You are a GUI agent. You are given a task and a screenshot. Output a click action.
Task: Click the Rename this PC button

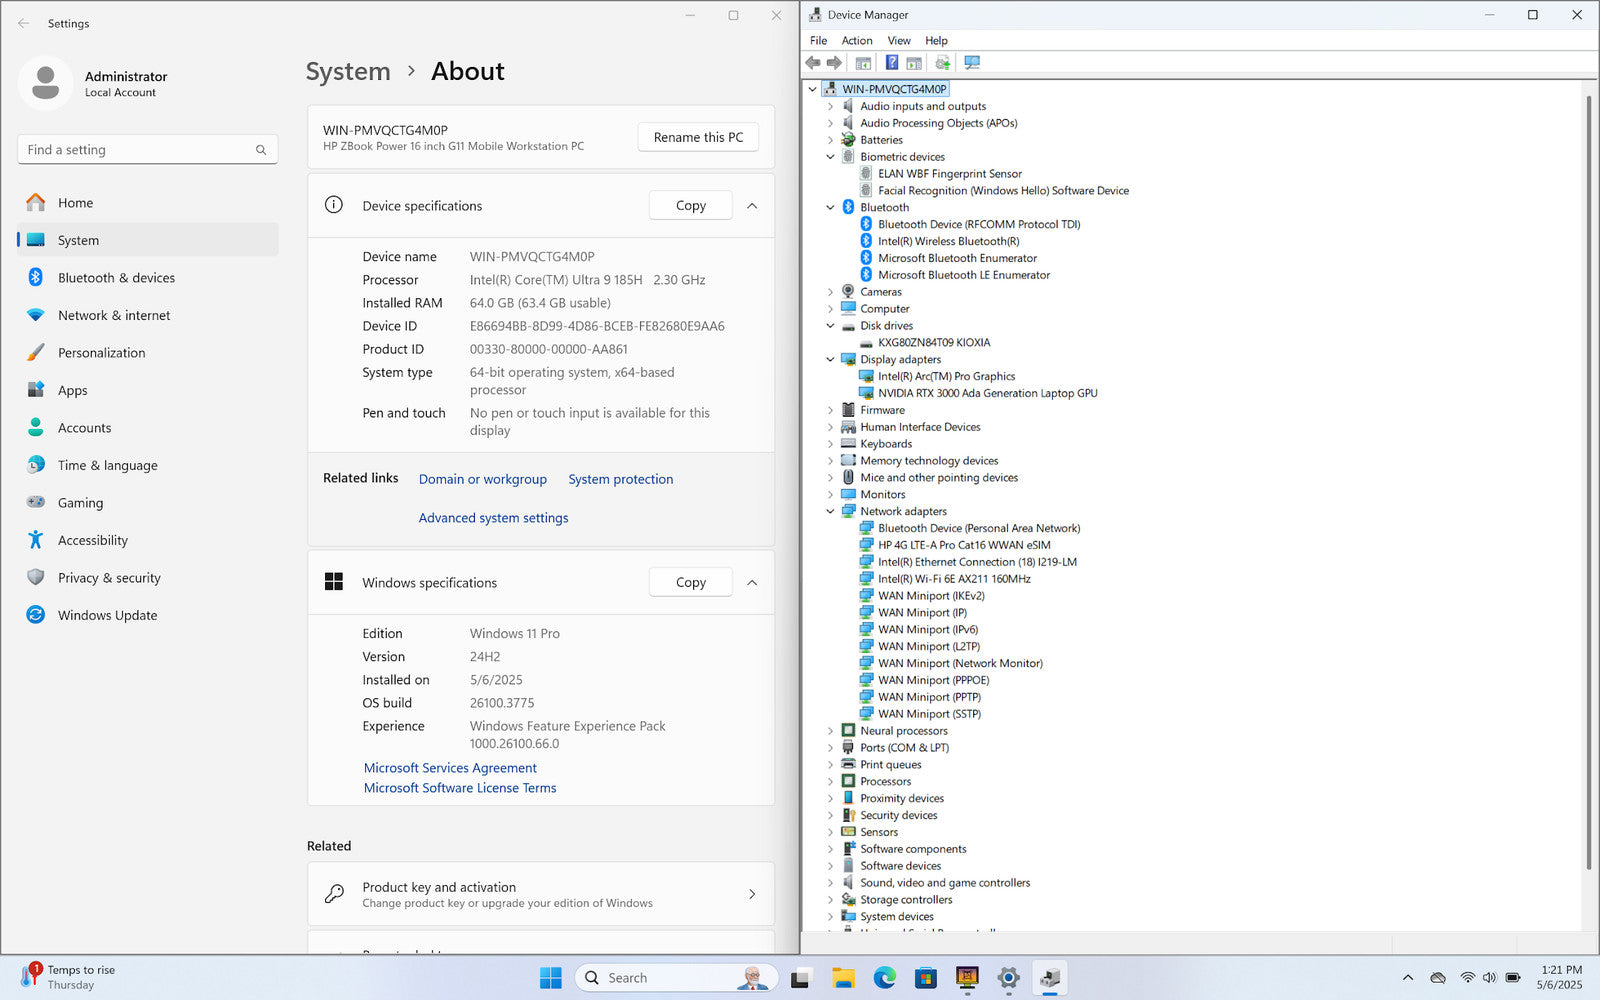click(698, 137)
